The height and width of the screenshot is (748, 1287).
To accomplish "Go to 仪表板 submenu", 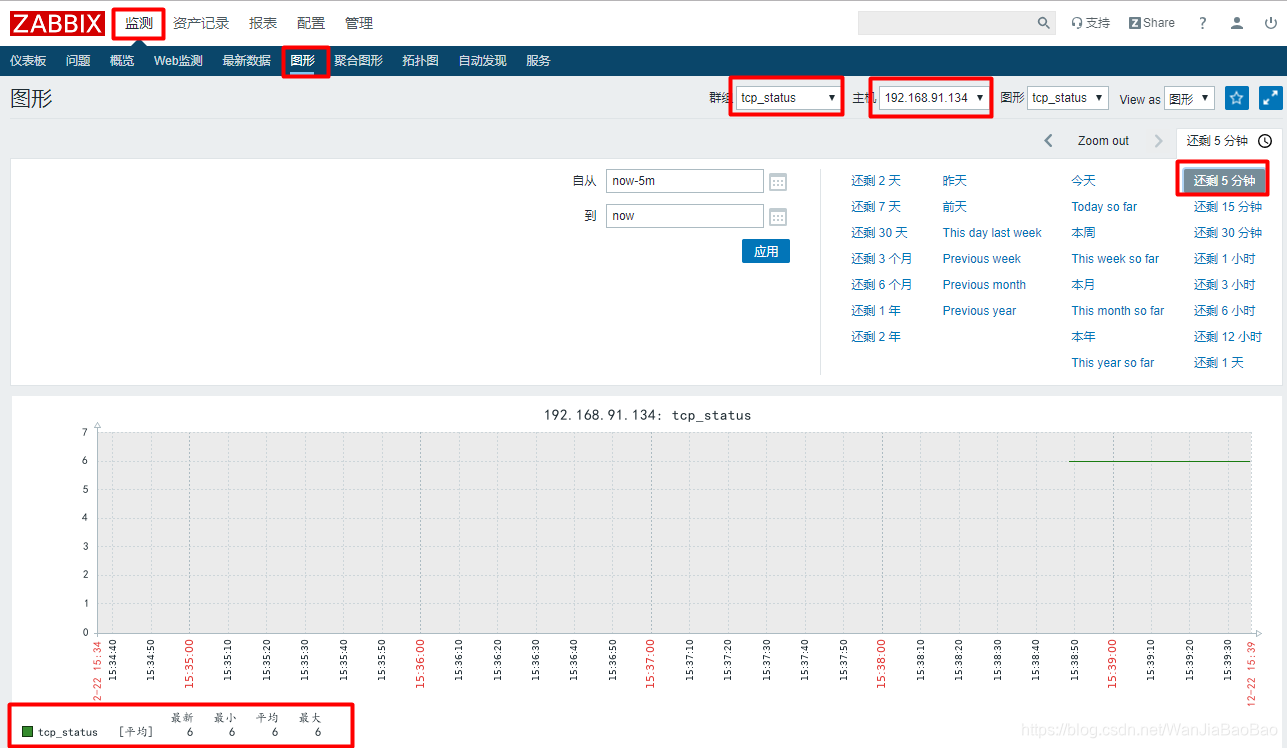I will pyautogui.click(x=28, y=61).
